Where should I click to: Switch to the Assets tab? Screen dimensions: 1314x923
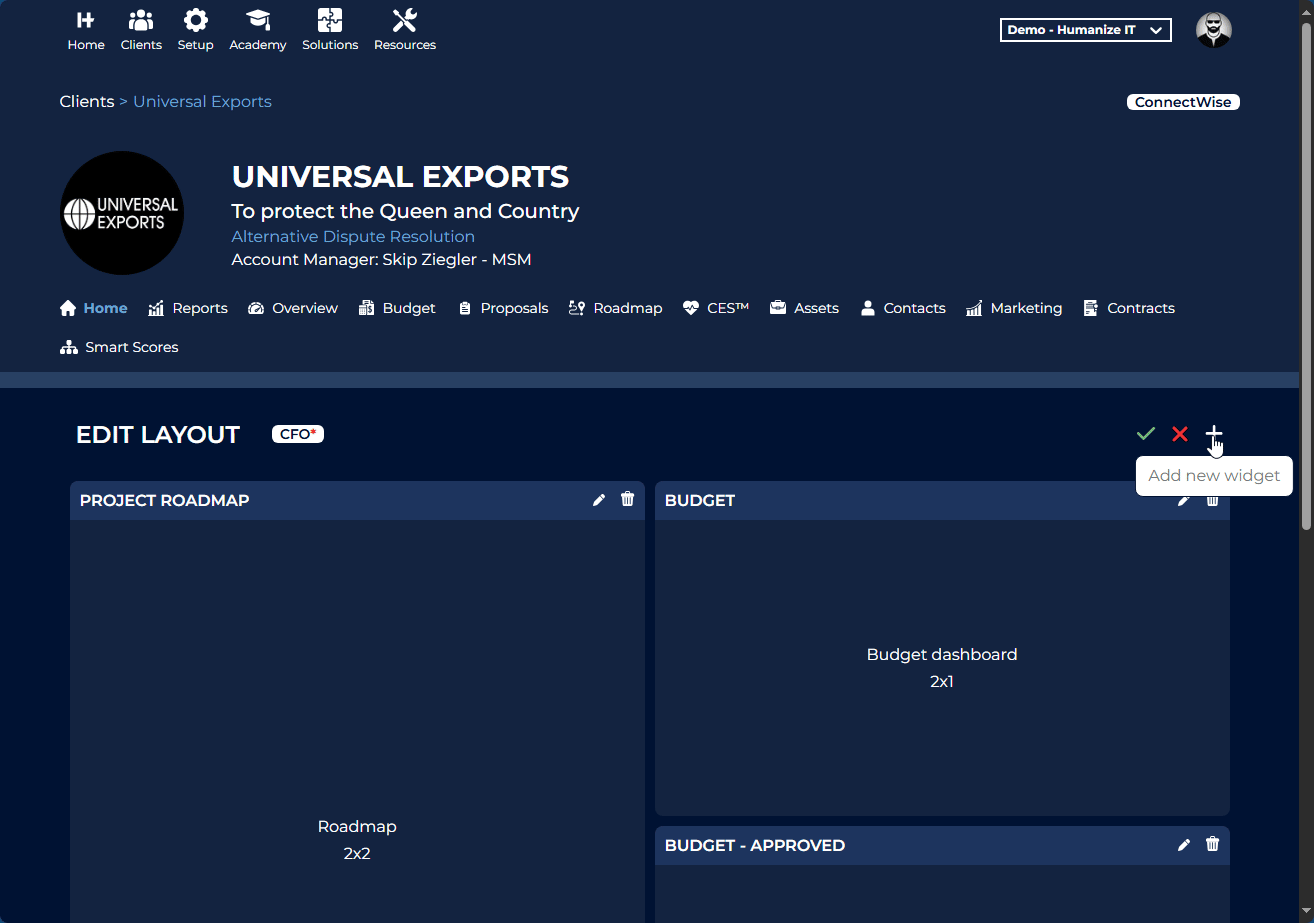[x=804, y=308]
